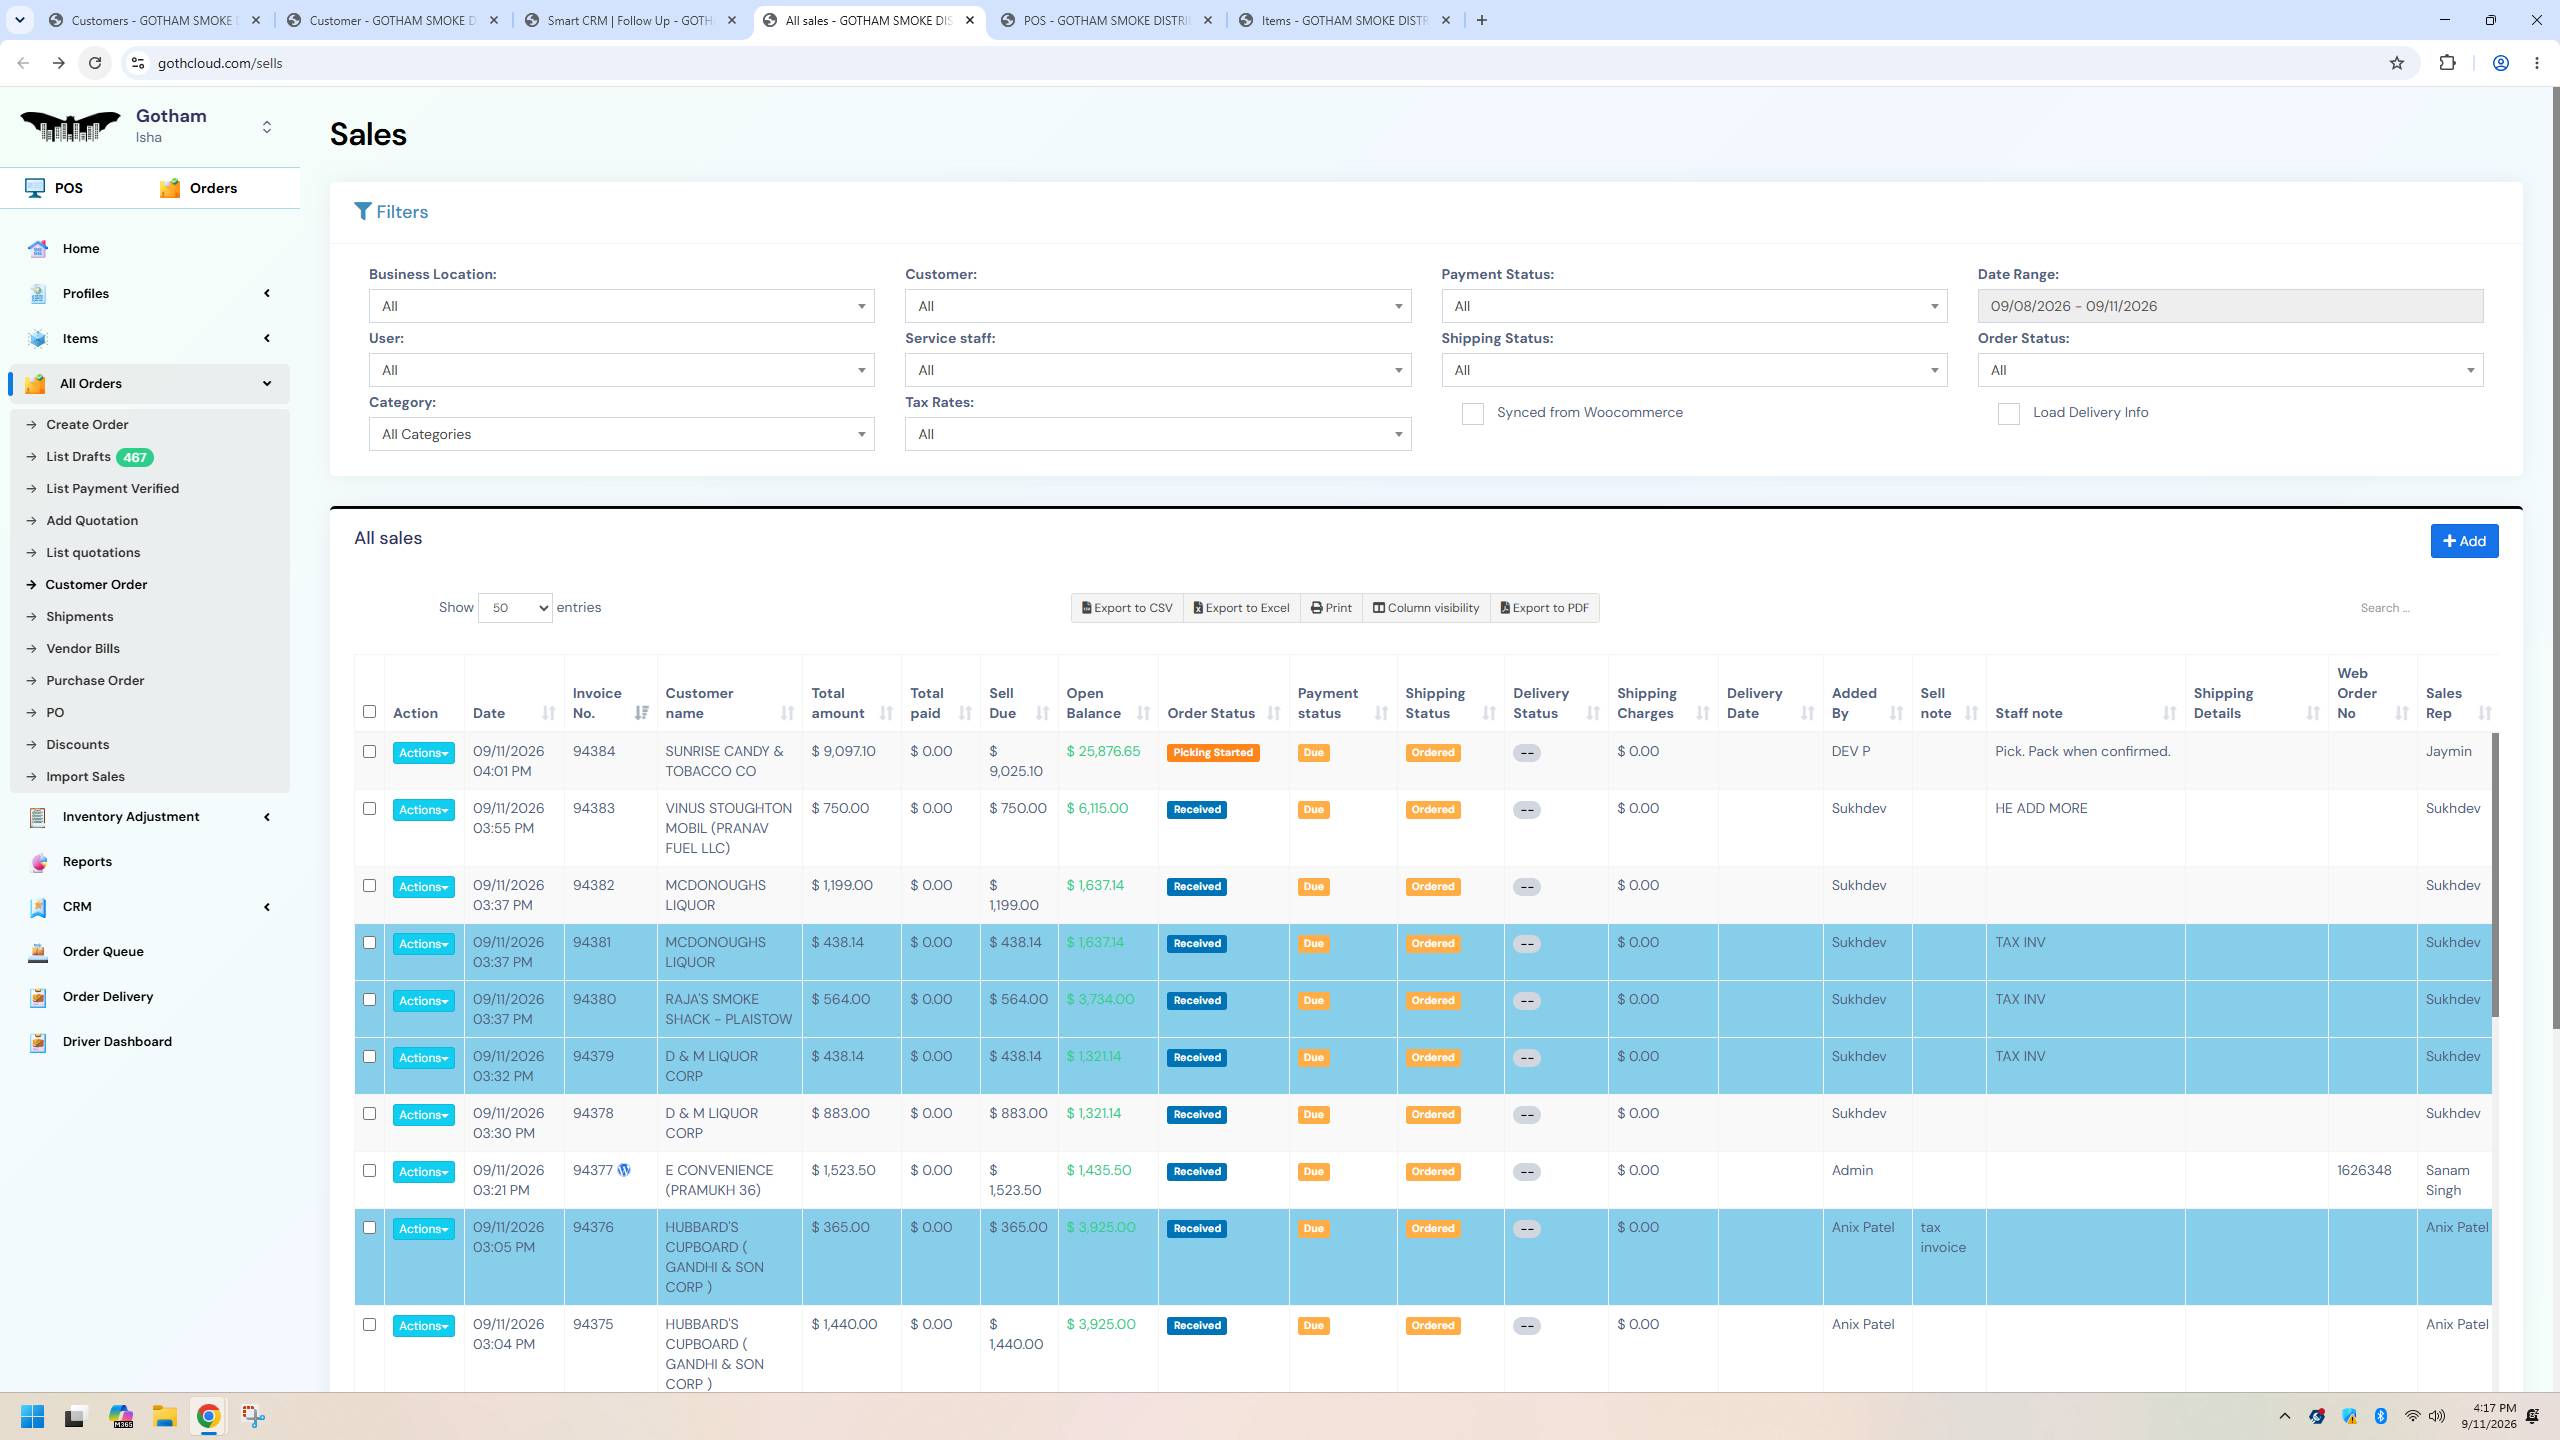2560x1440 pixels.
Task: Click the Date Range input field
Action: [2230, 306]
